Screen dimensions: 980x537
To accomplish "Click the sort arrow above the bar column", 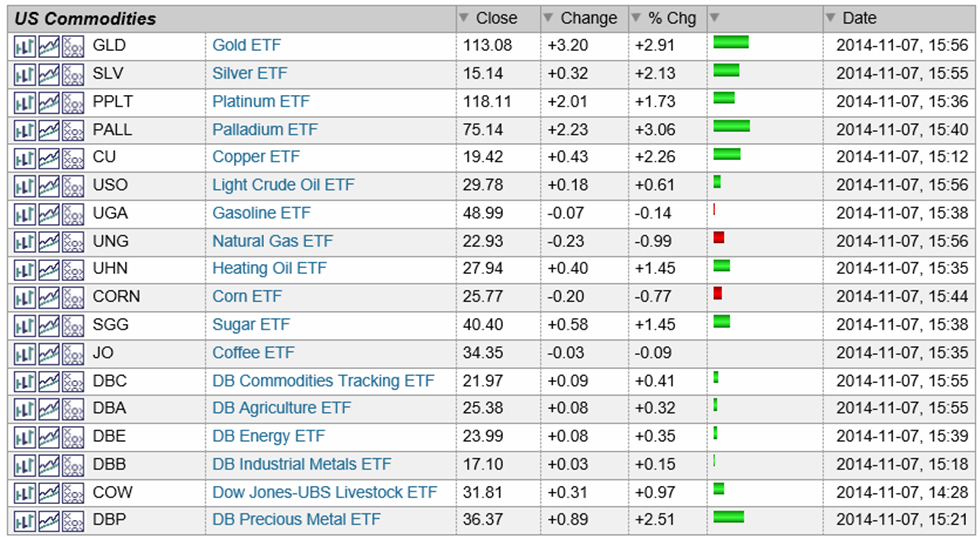I will click(714, 18).
